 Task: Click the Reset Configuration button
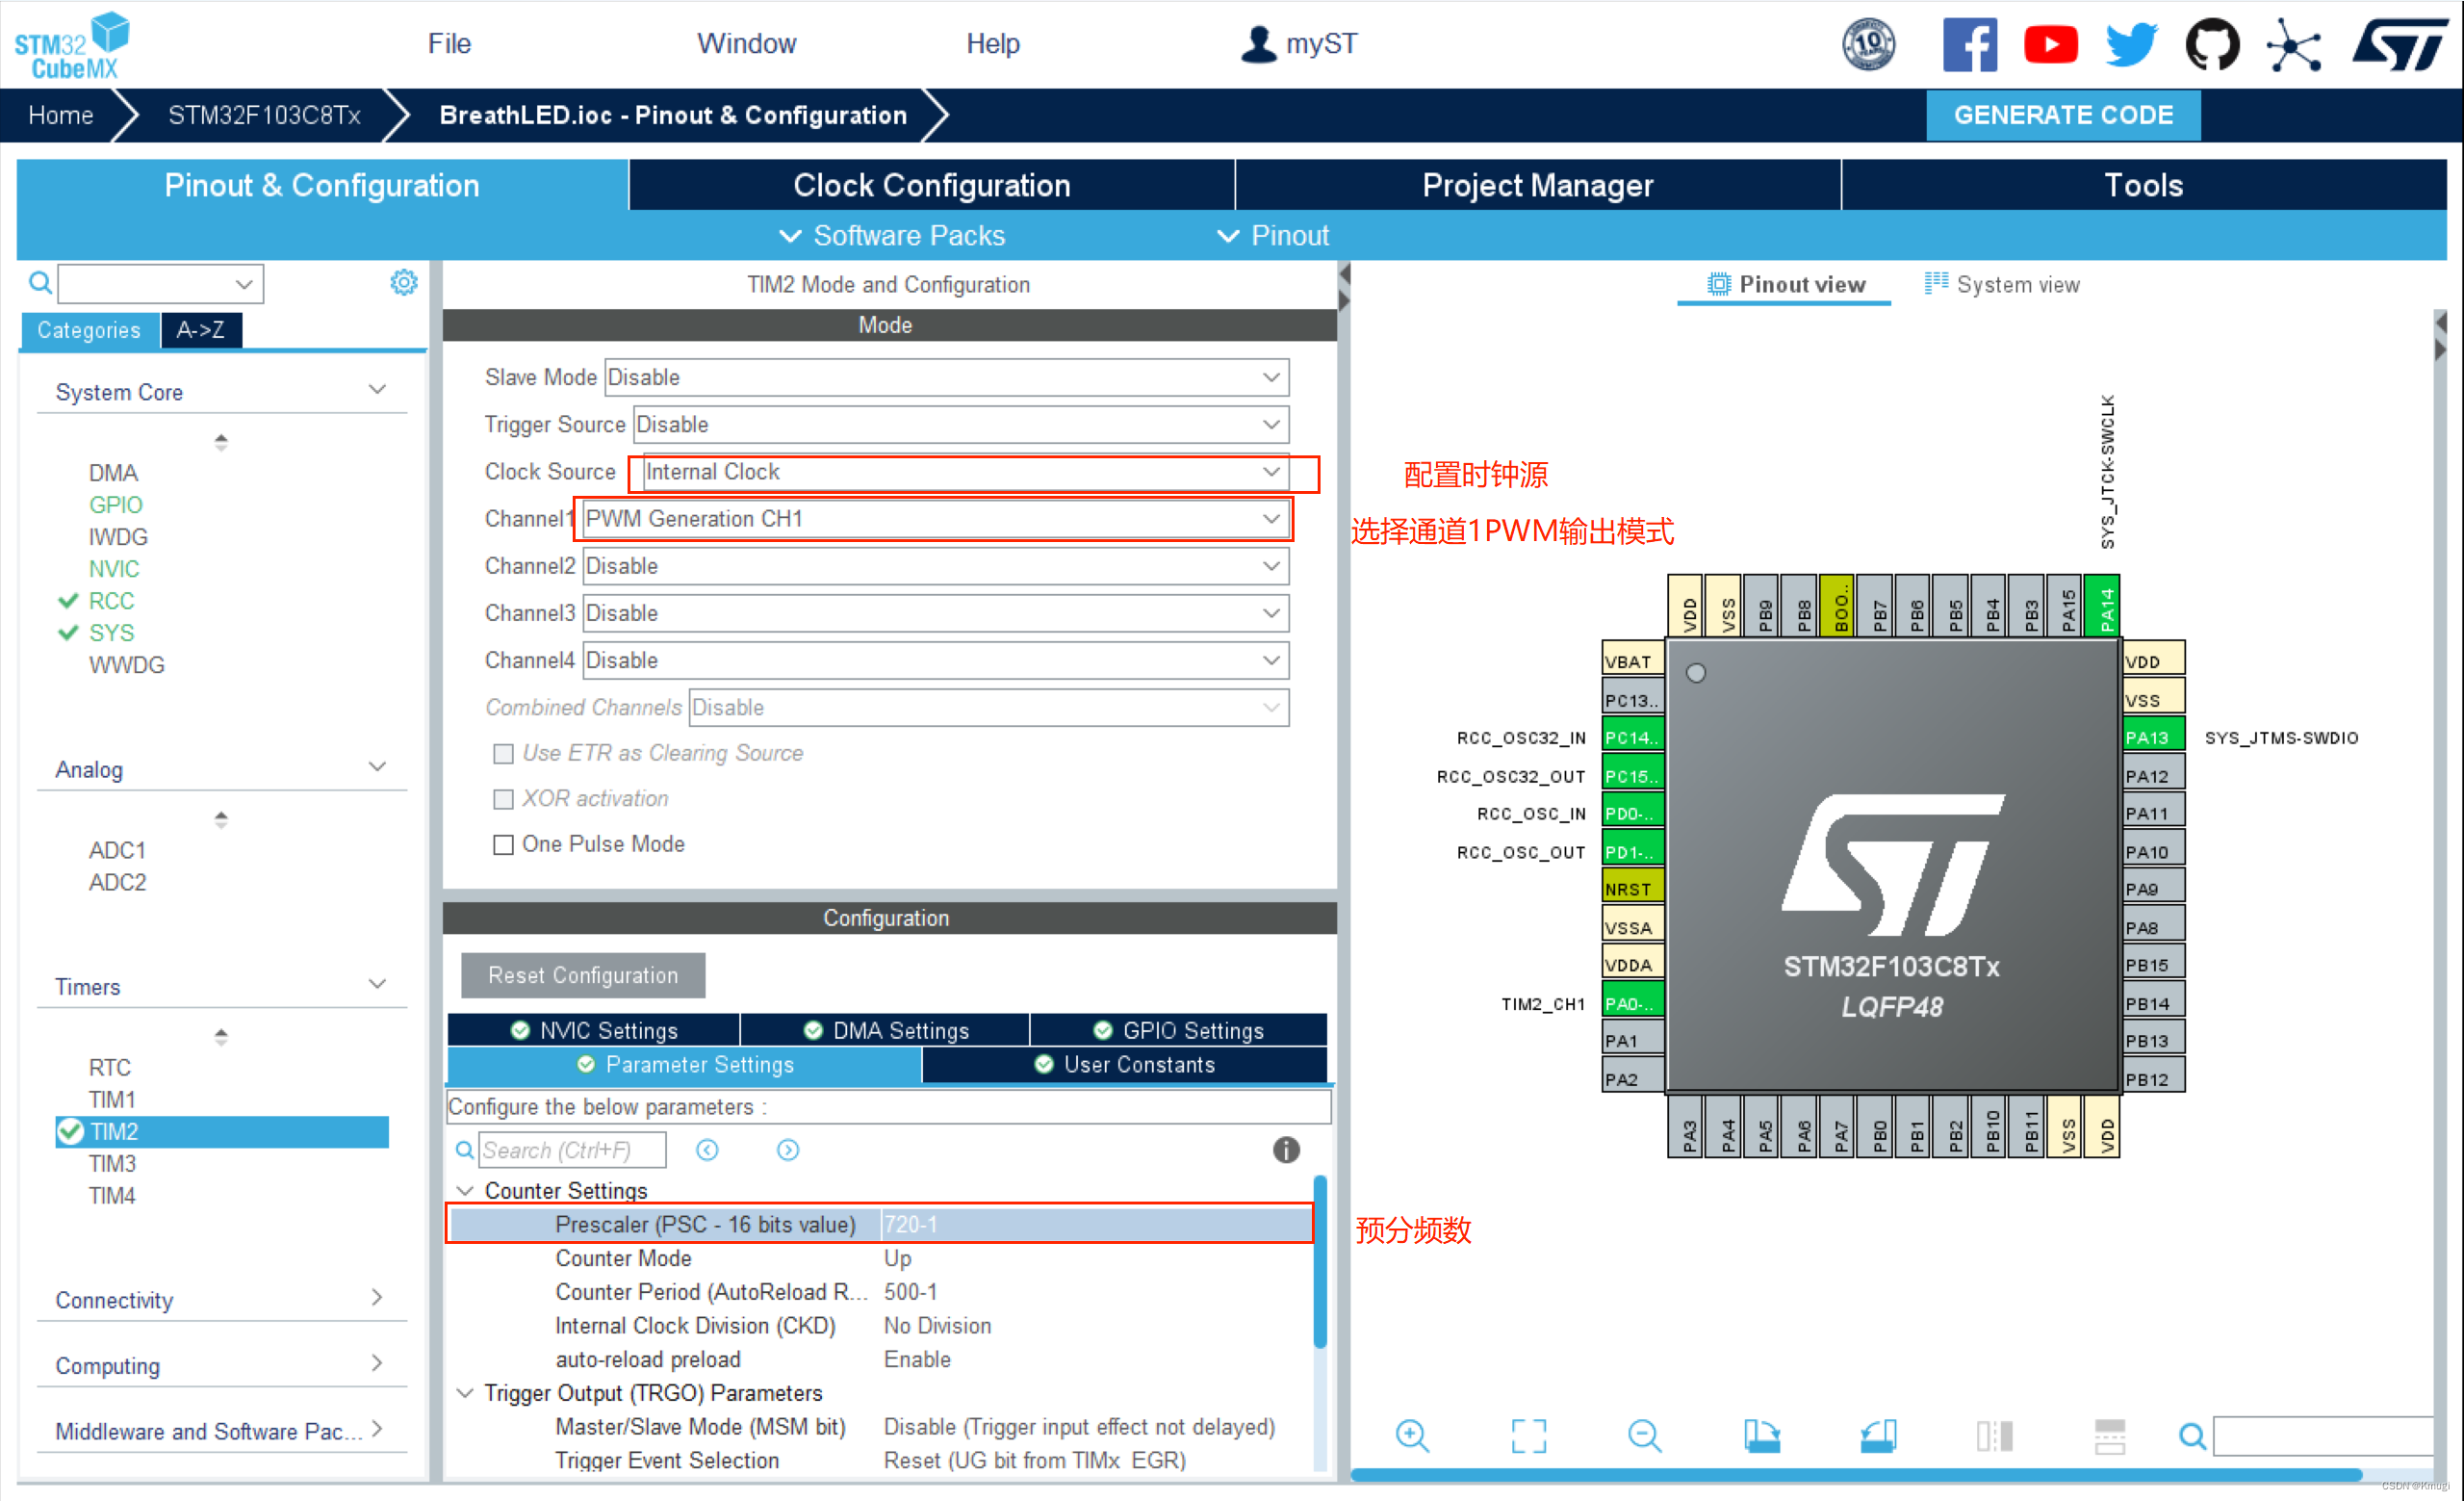pos(582,975)
